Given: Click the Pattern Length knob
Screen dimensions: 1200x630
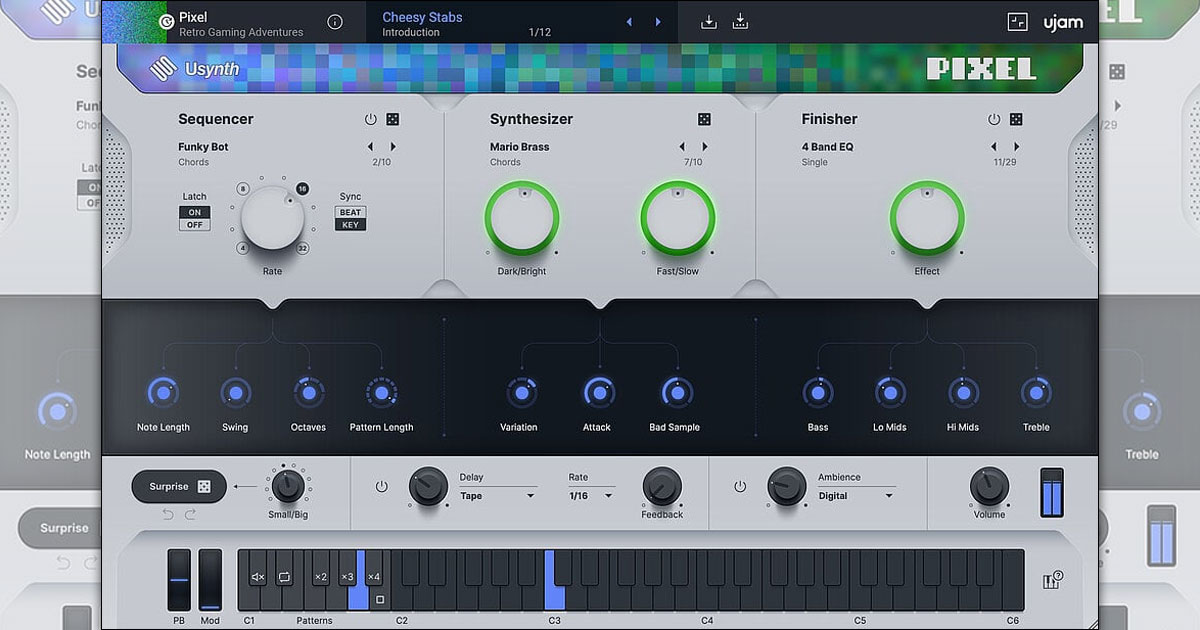Looking at the screenshot, I should tap(381, 393).
